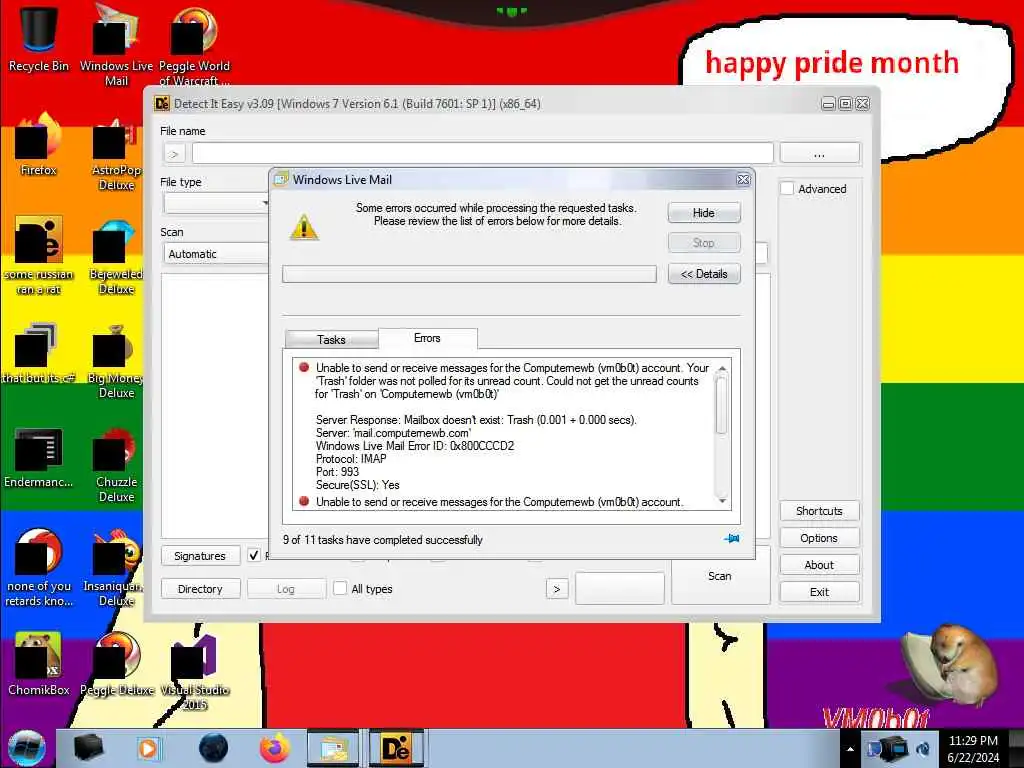Open the File type dropdown

(x=216, y=203)
